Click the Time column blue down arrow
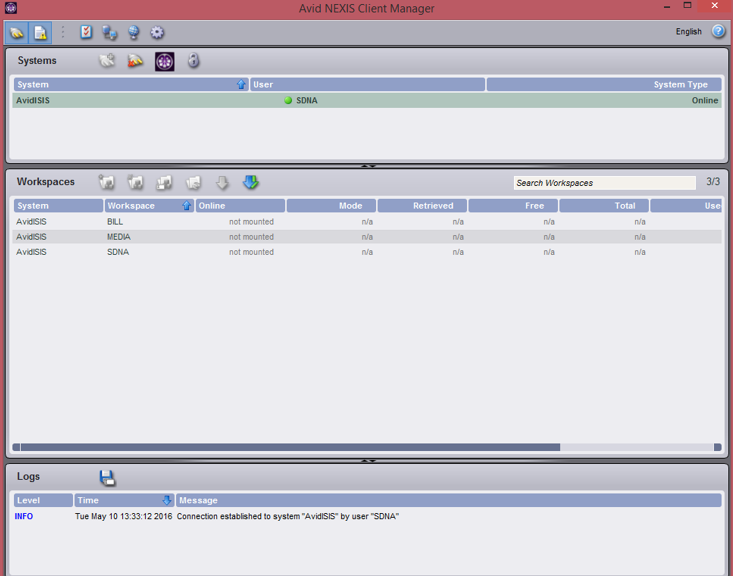The height and width of the screenshot is (576, 733). [166, 500]
